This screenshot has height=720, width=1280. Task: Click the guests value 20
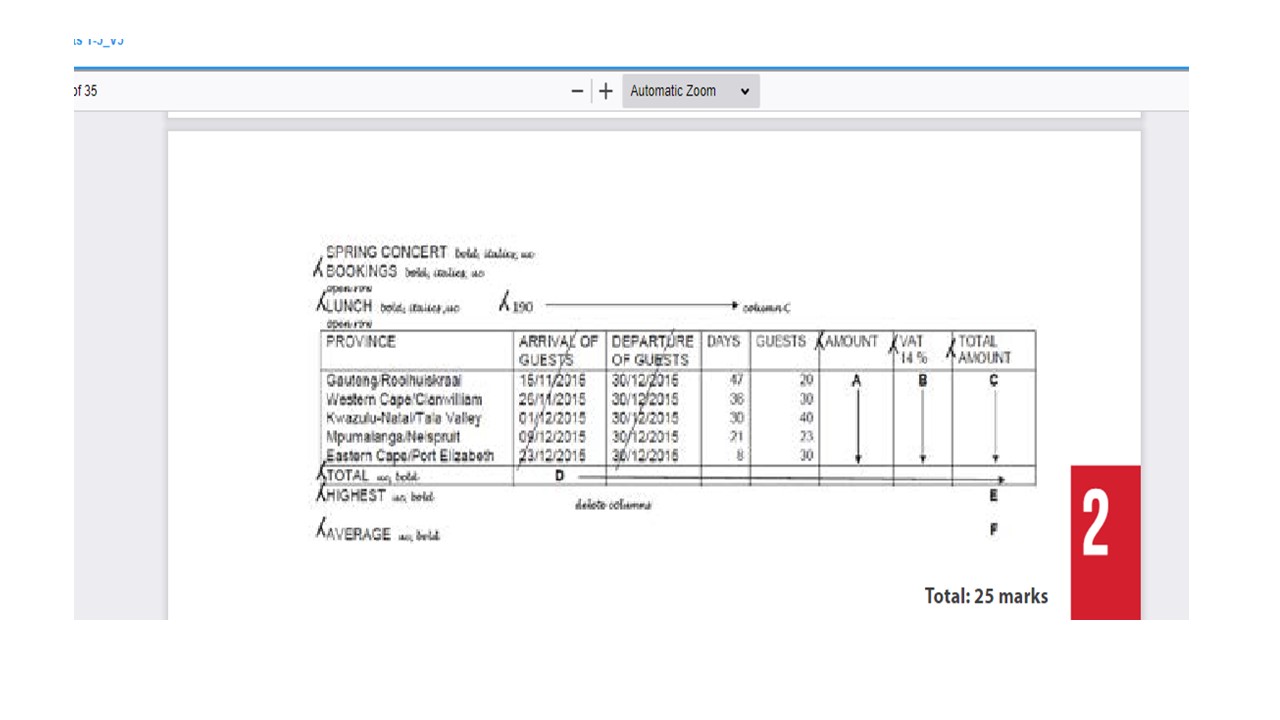click(x=806, y=381)
